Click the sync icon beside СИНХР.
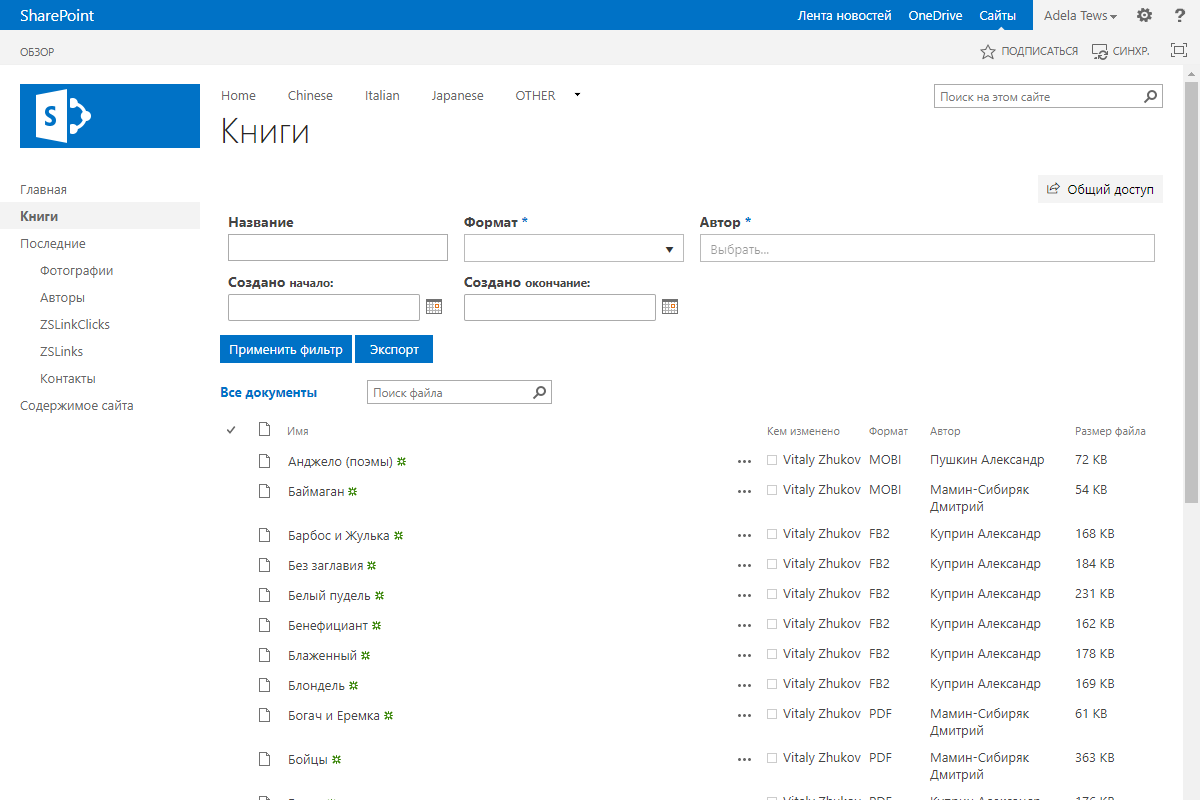The width and height of the screenshot is (1200, 800). [1100, 51]
